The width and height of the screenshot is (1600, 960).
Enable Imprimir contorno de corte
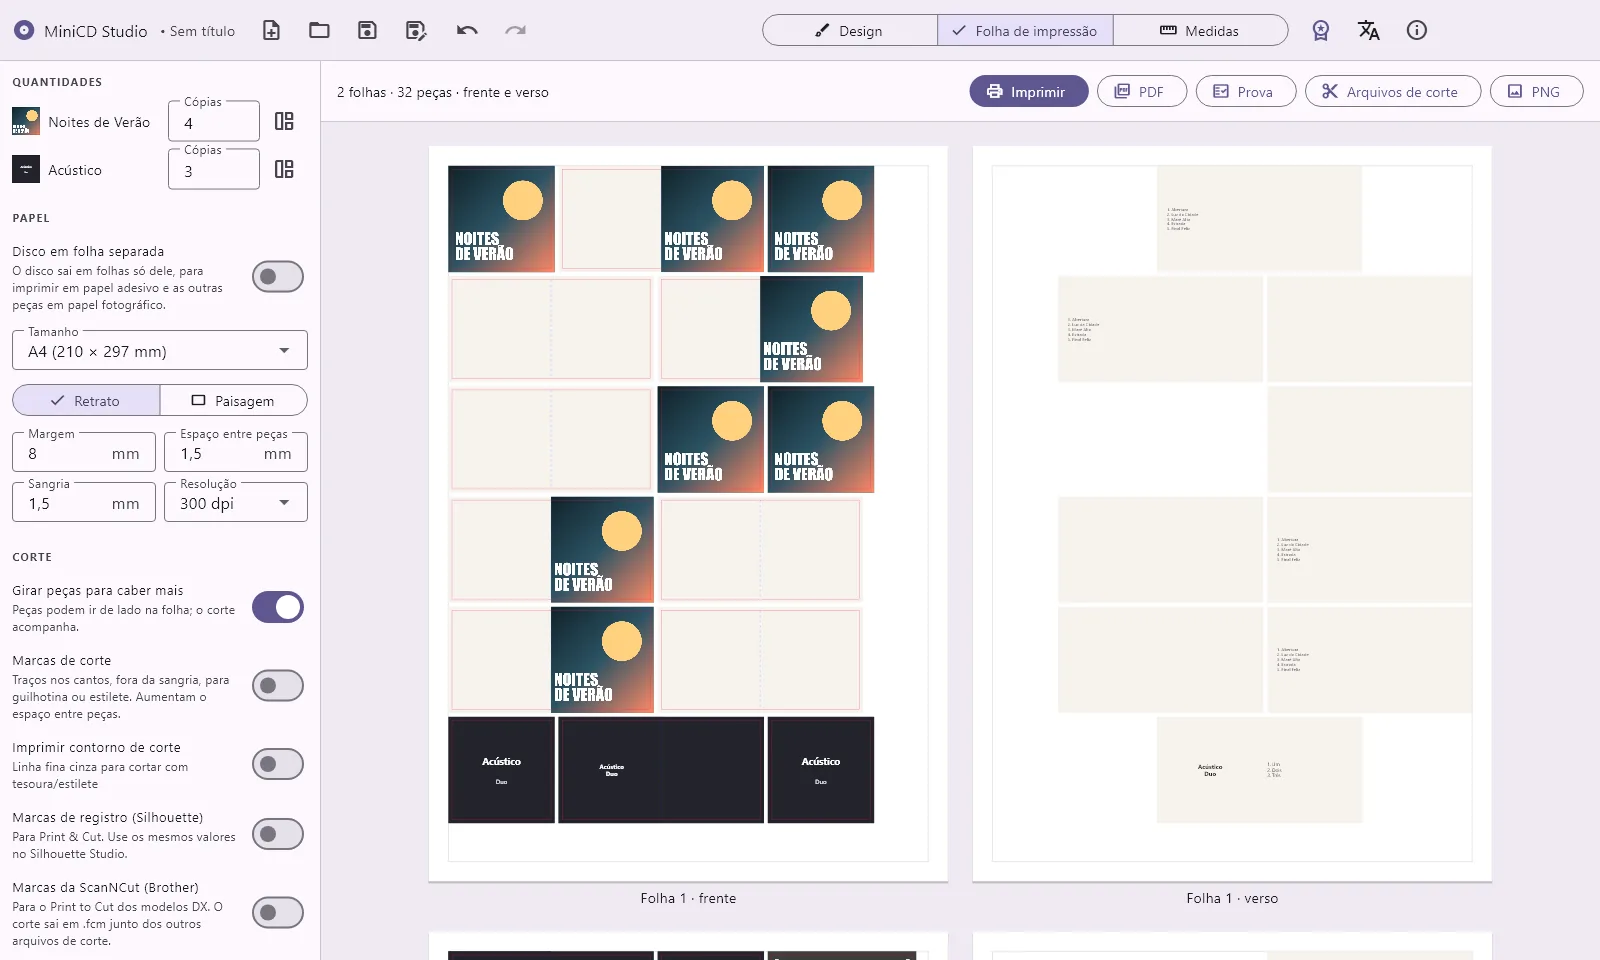click(278, 764)
